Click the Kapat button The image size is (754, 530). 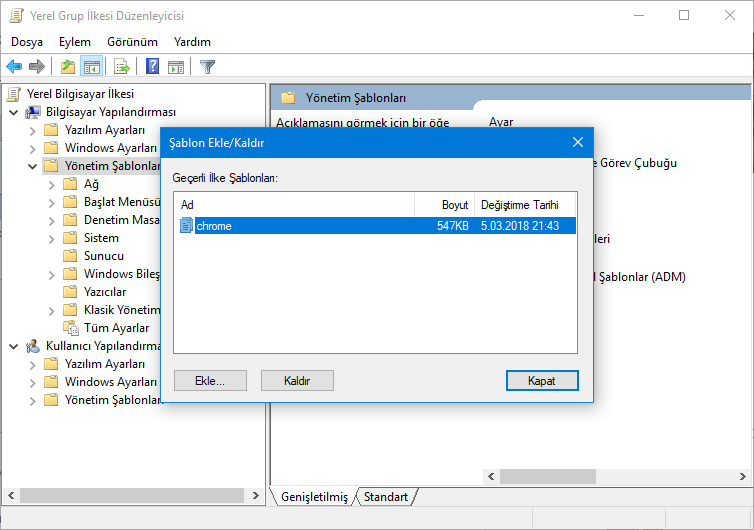click(542, 380)
